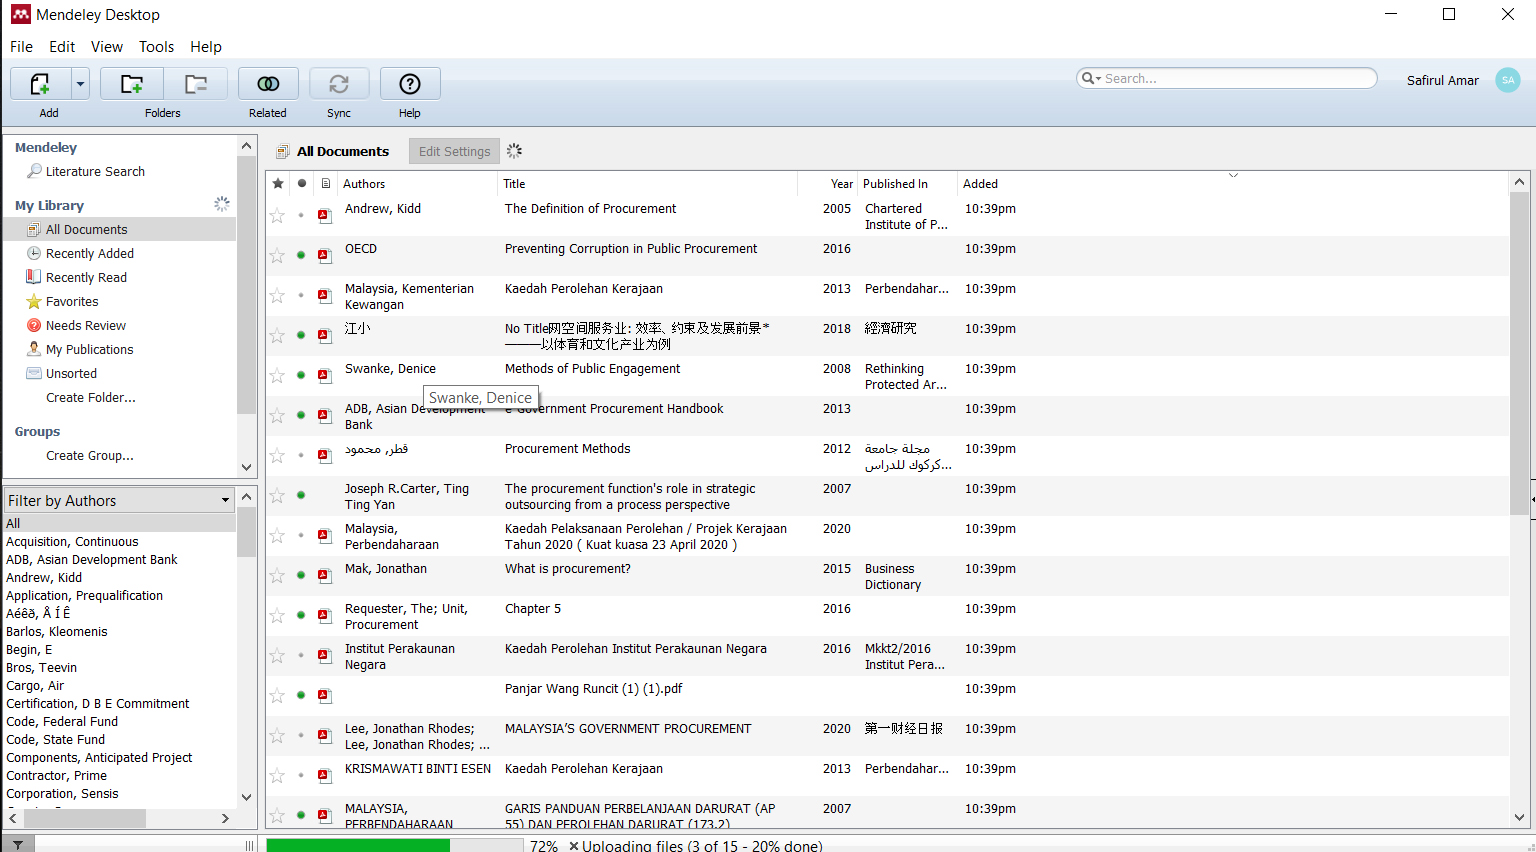The width and height of the screenshot is (1536, 852).
Task: Open PDF icon for What is procurement?
Action: [x=325, y=575]
